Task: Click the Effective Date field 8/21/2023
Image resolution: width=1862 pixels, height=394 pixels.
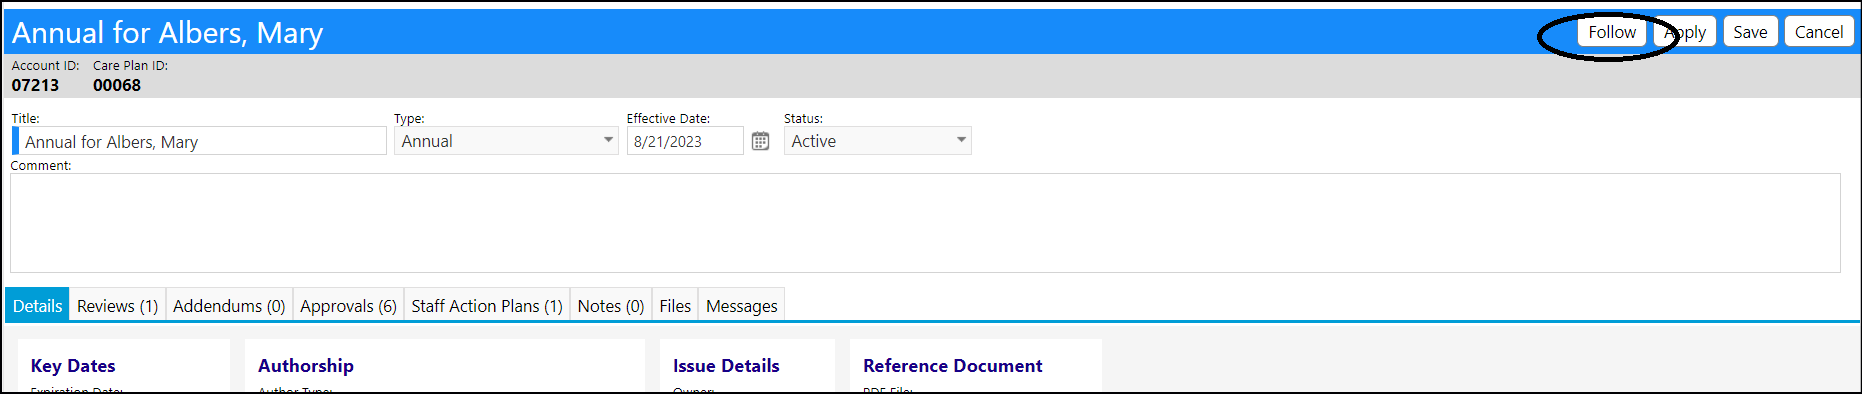Action: [685, 141]
